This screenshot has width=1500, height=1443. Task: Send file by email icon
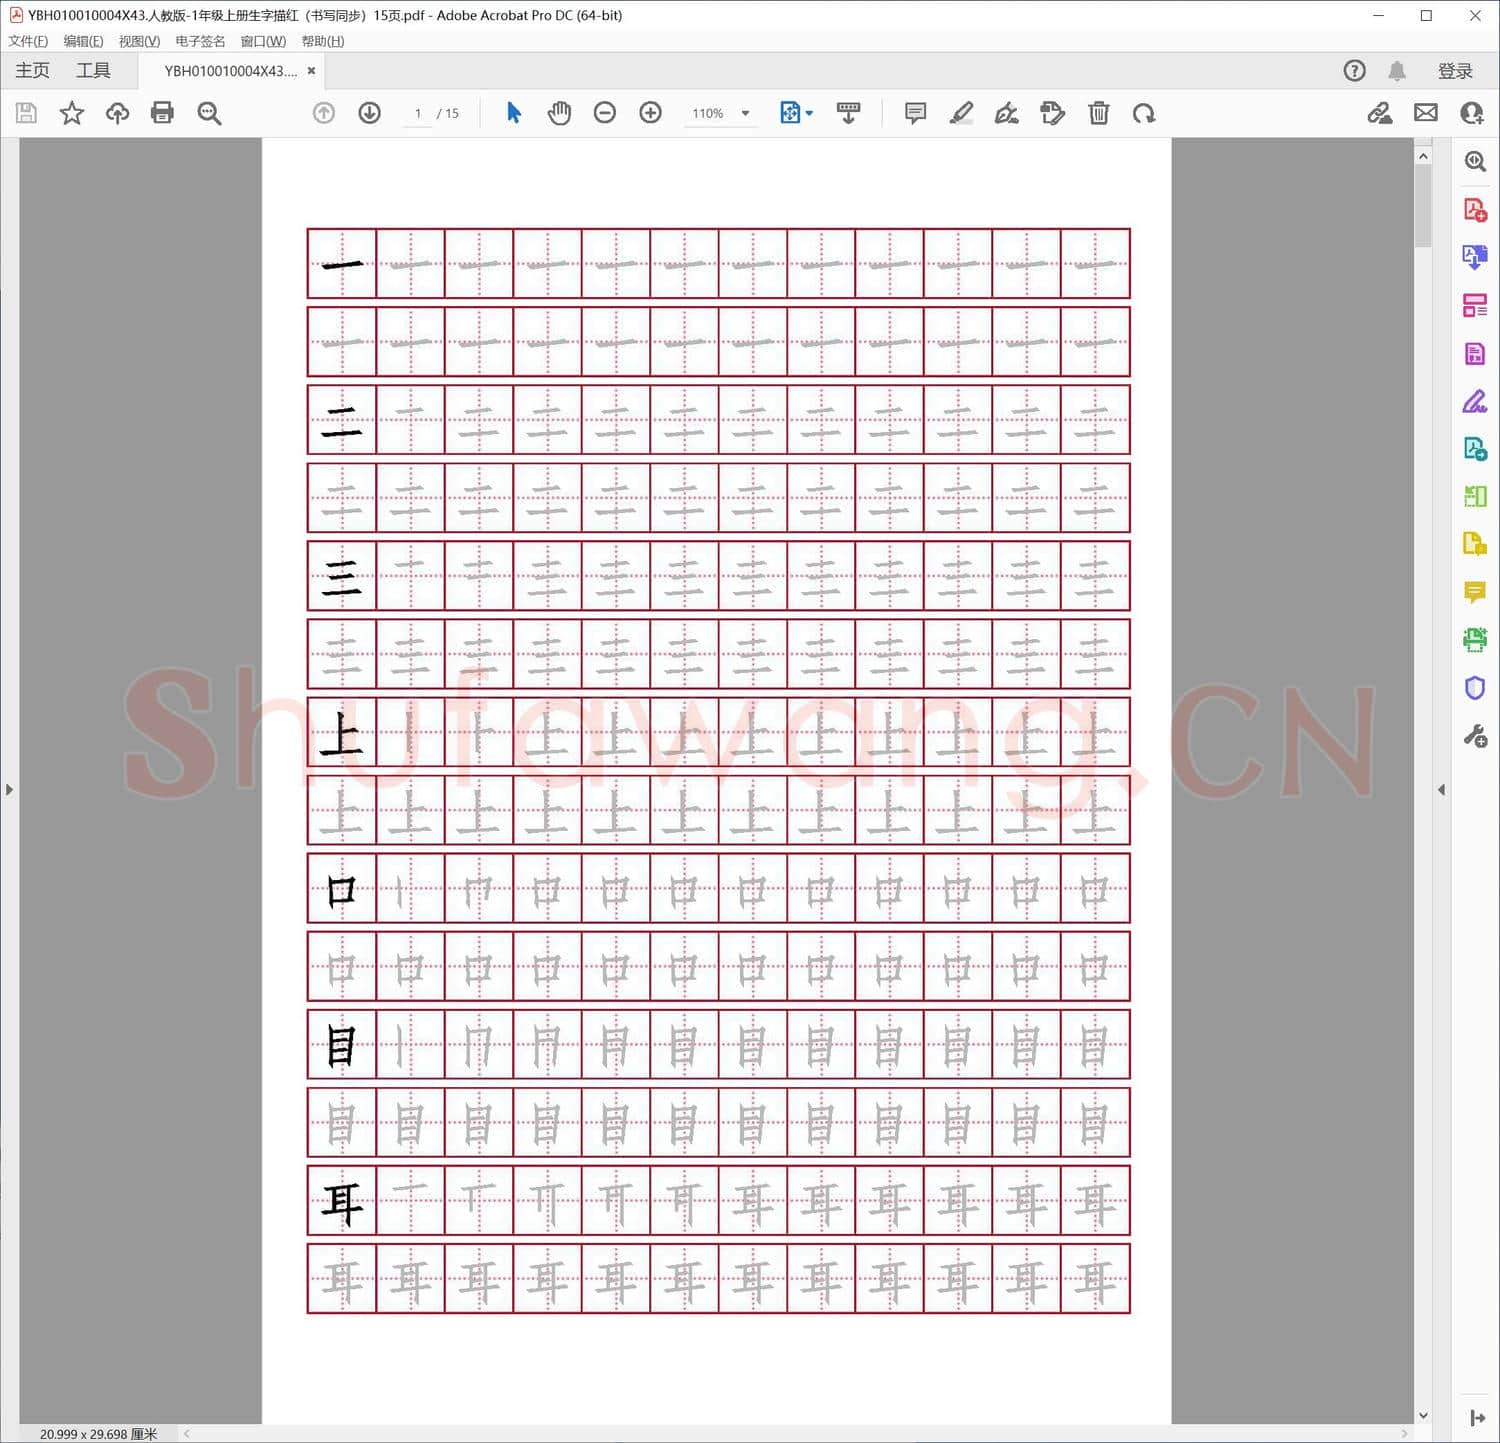point(1426,113)
